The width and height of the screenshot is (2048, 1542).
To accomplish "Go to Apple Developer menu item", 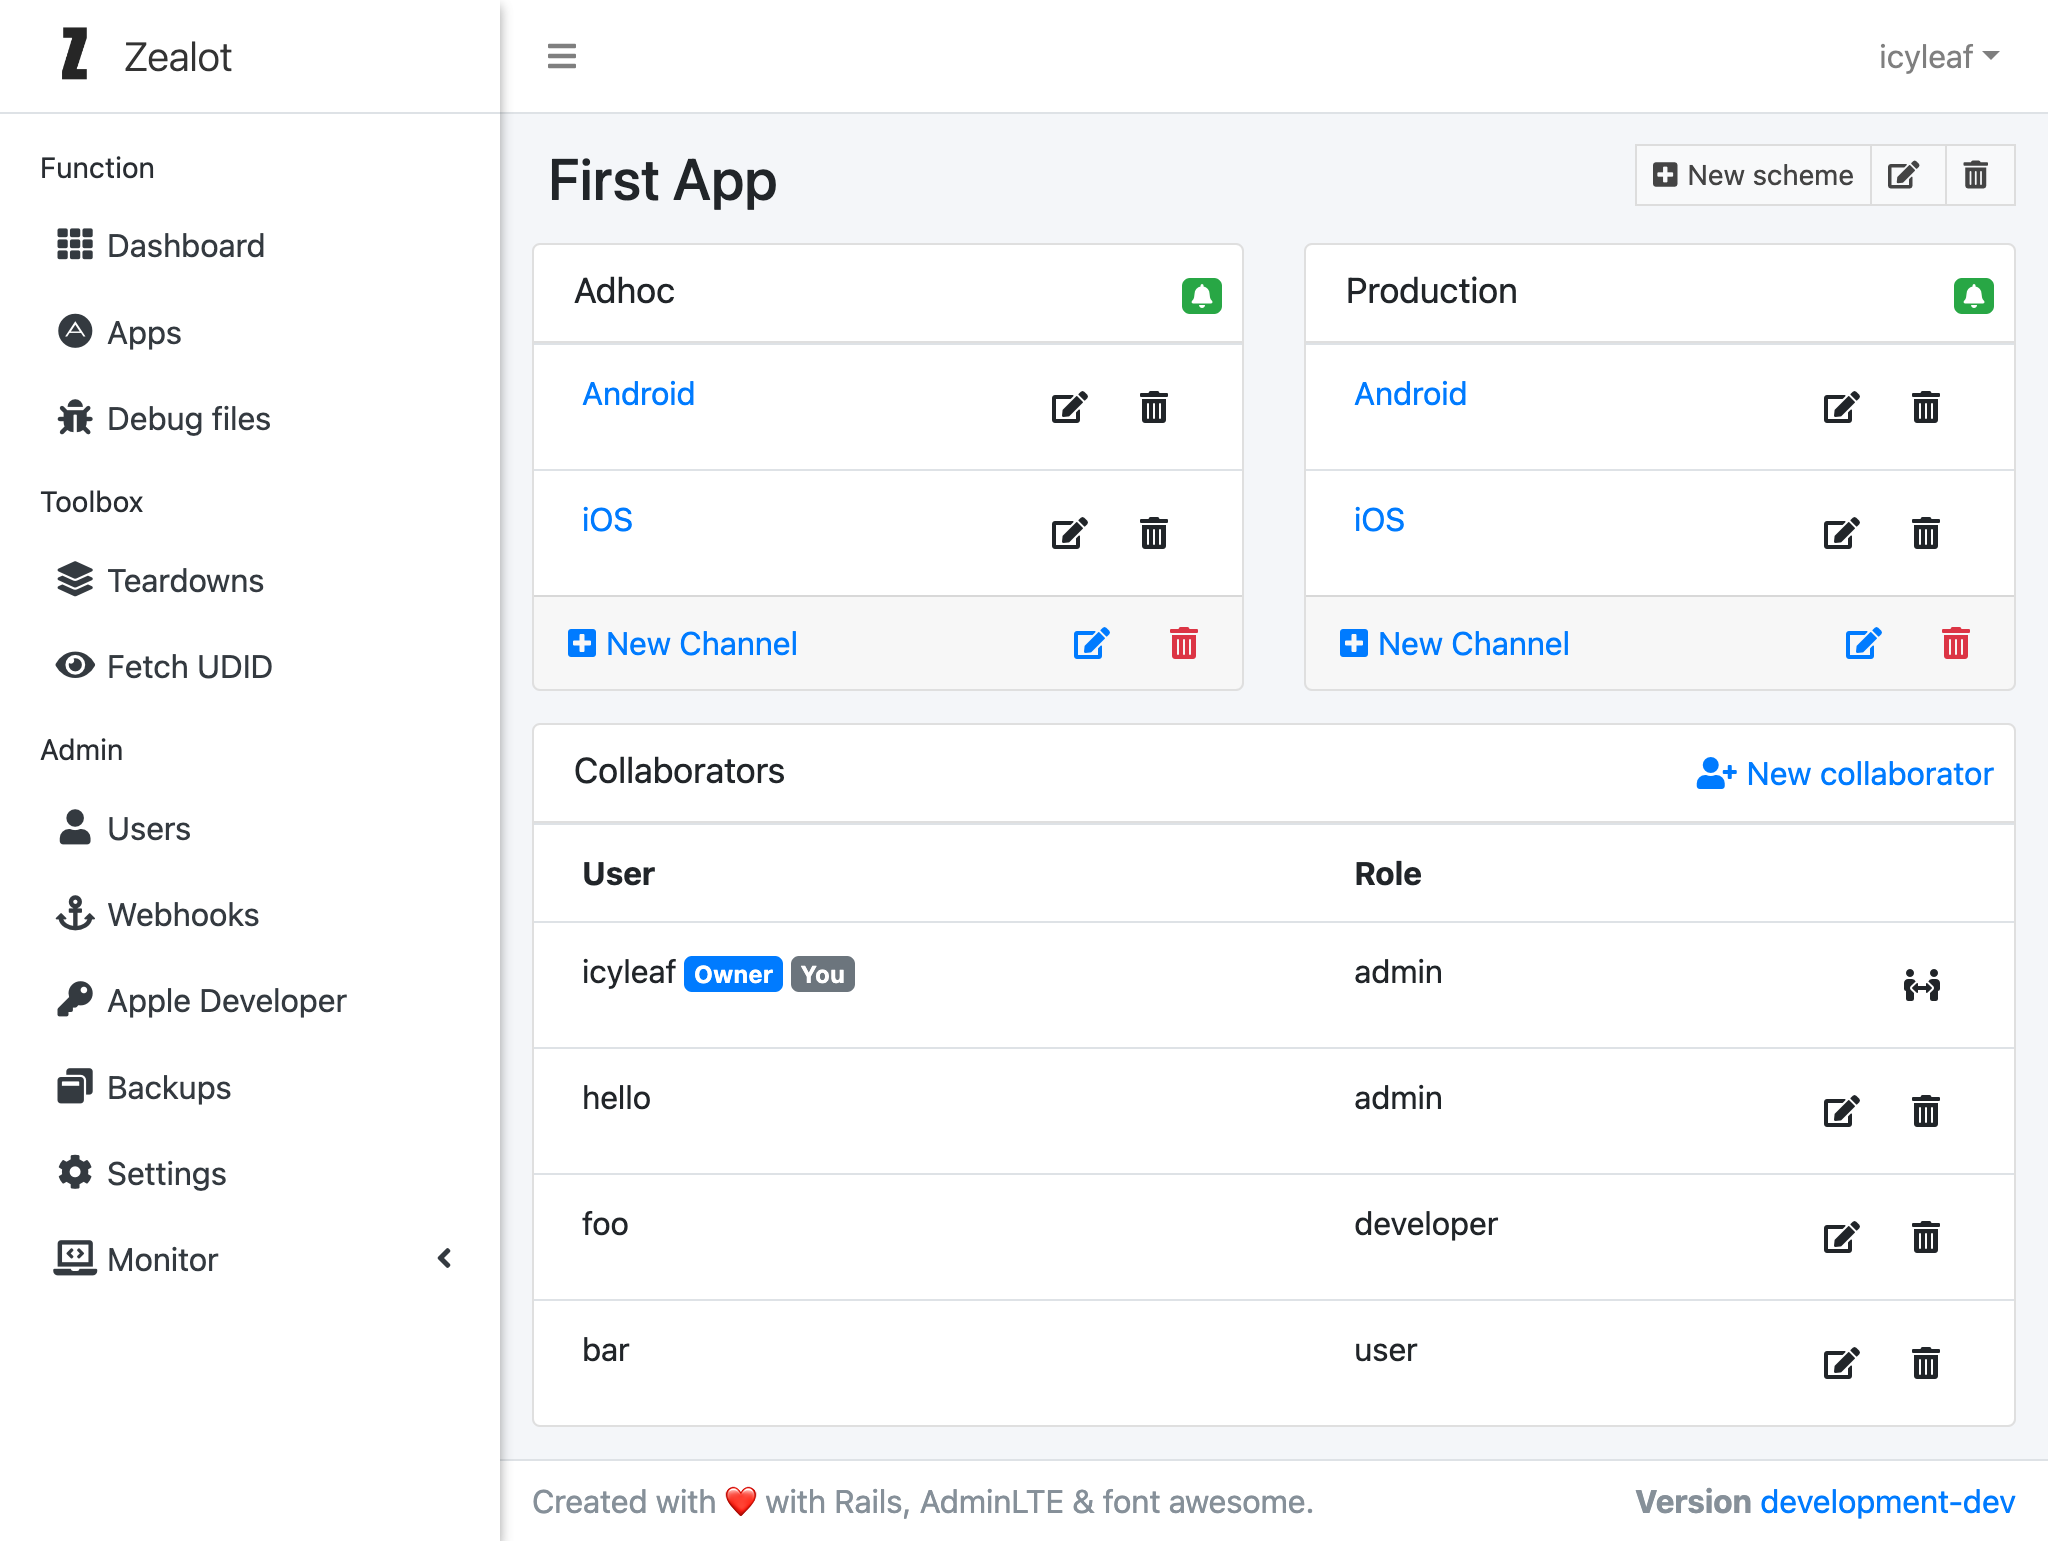I will 226,1000.
